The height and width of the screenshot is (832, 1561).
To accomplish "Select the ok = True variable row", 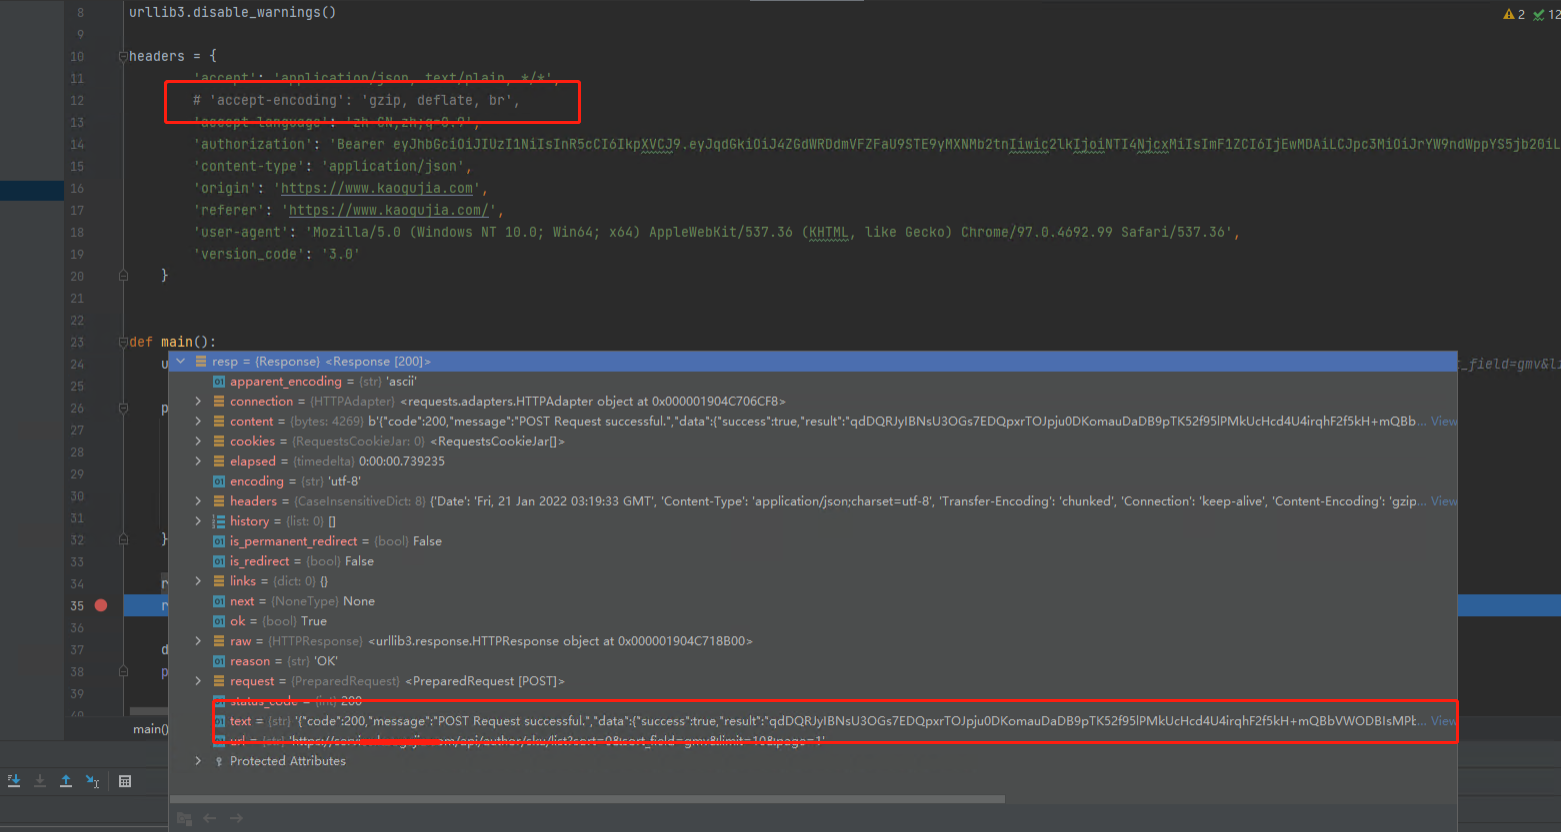I will tap(813, 621).
